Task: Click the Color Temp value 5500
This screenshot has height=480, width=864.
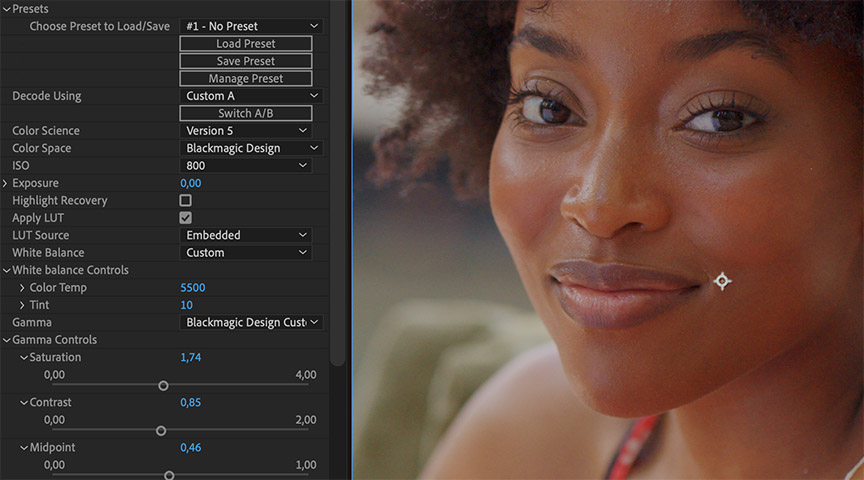Action: tap(193, 288)
